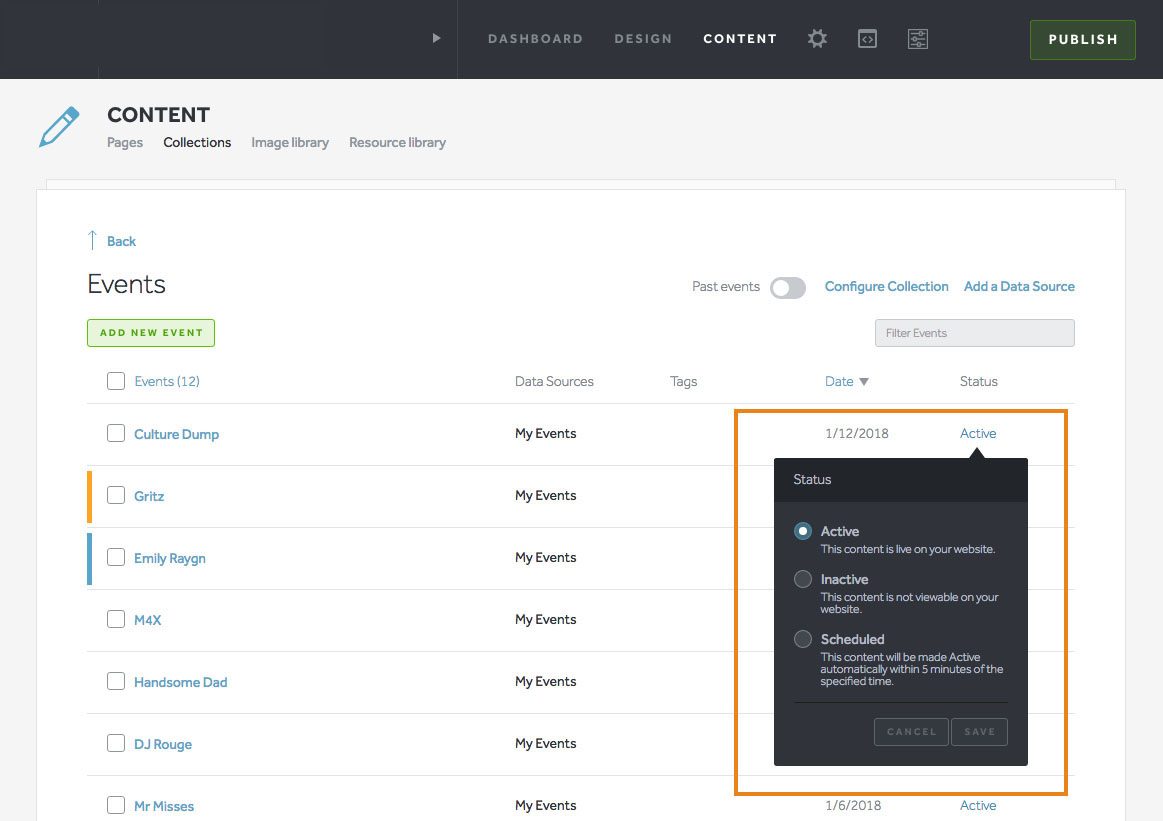Click Cancel in Status popup
This screenshot has width=1163, height=821.
coord(912,732)
